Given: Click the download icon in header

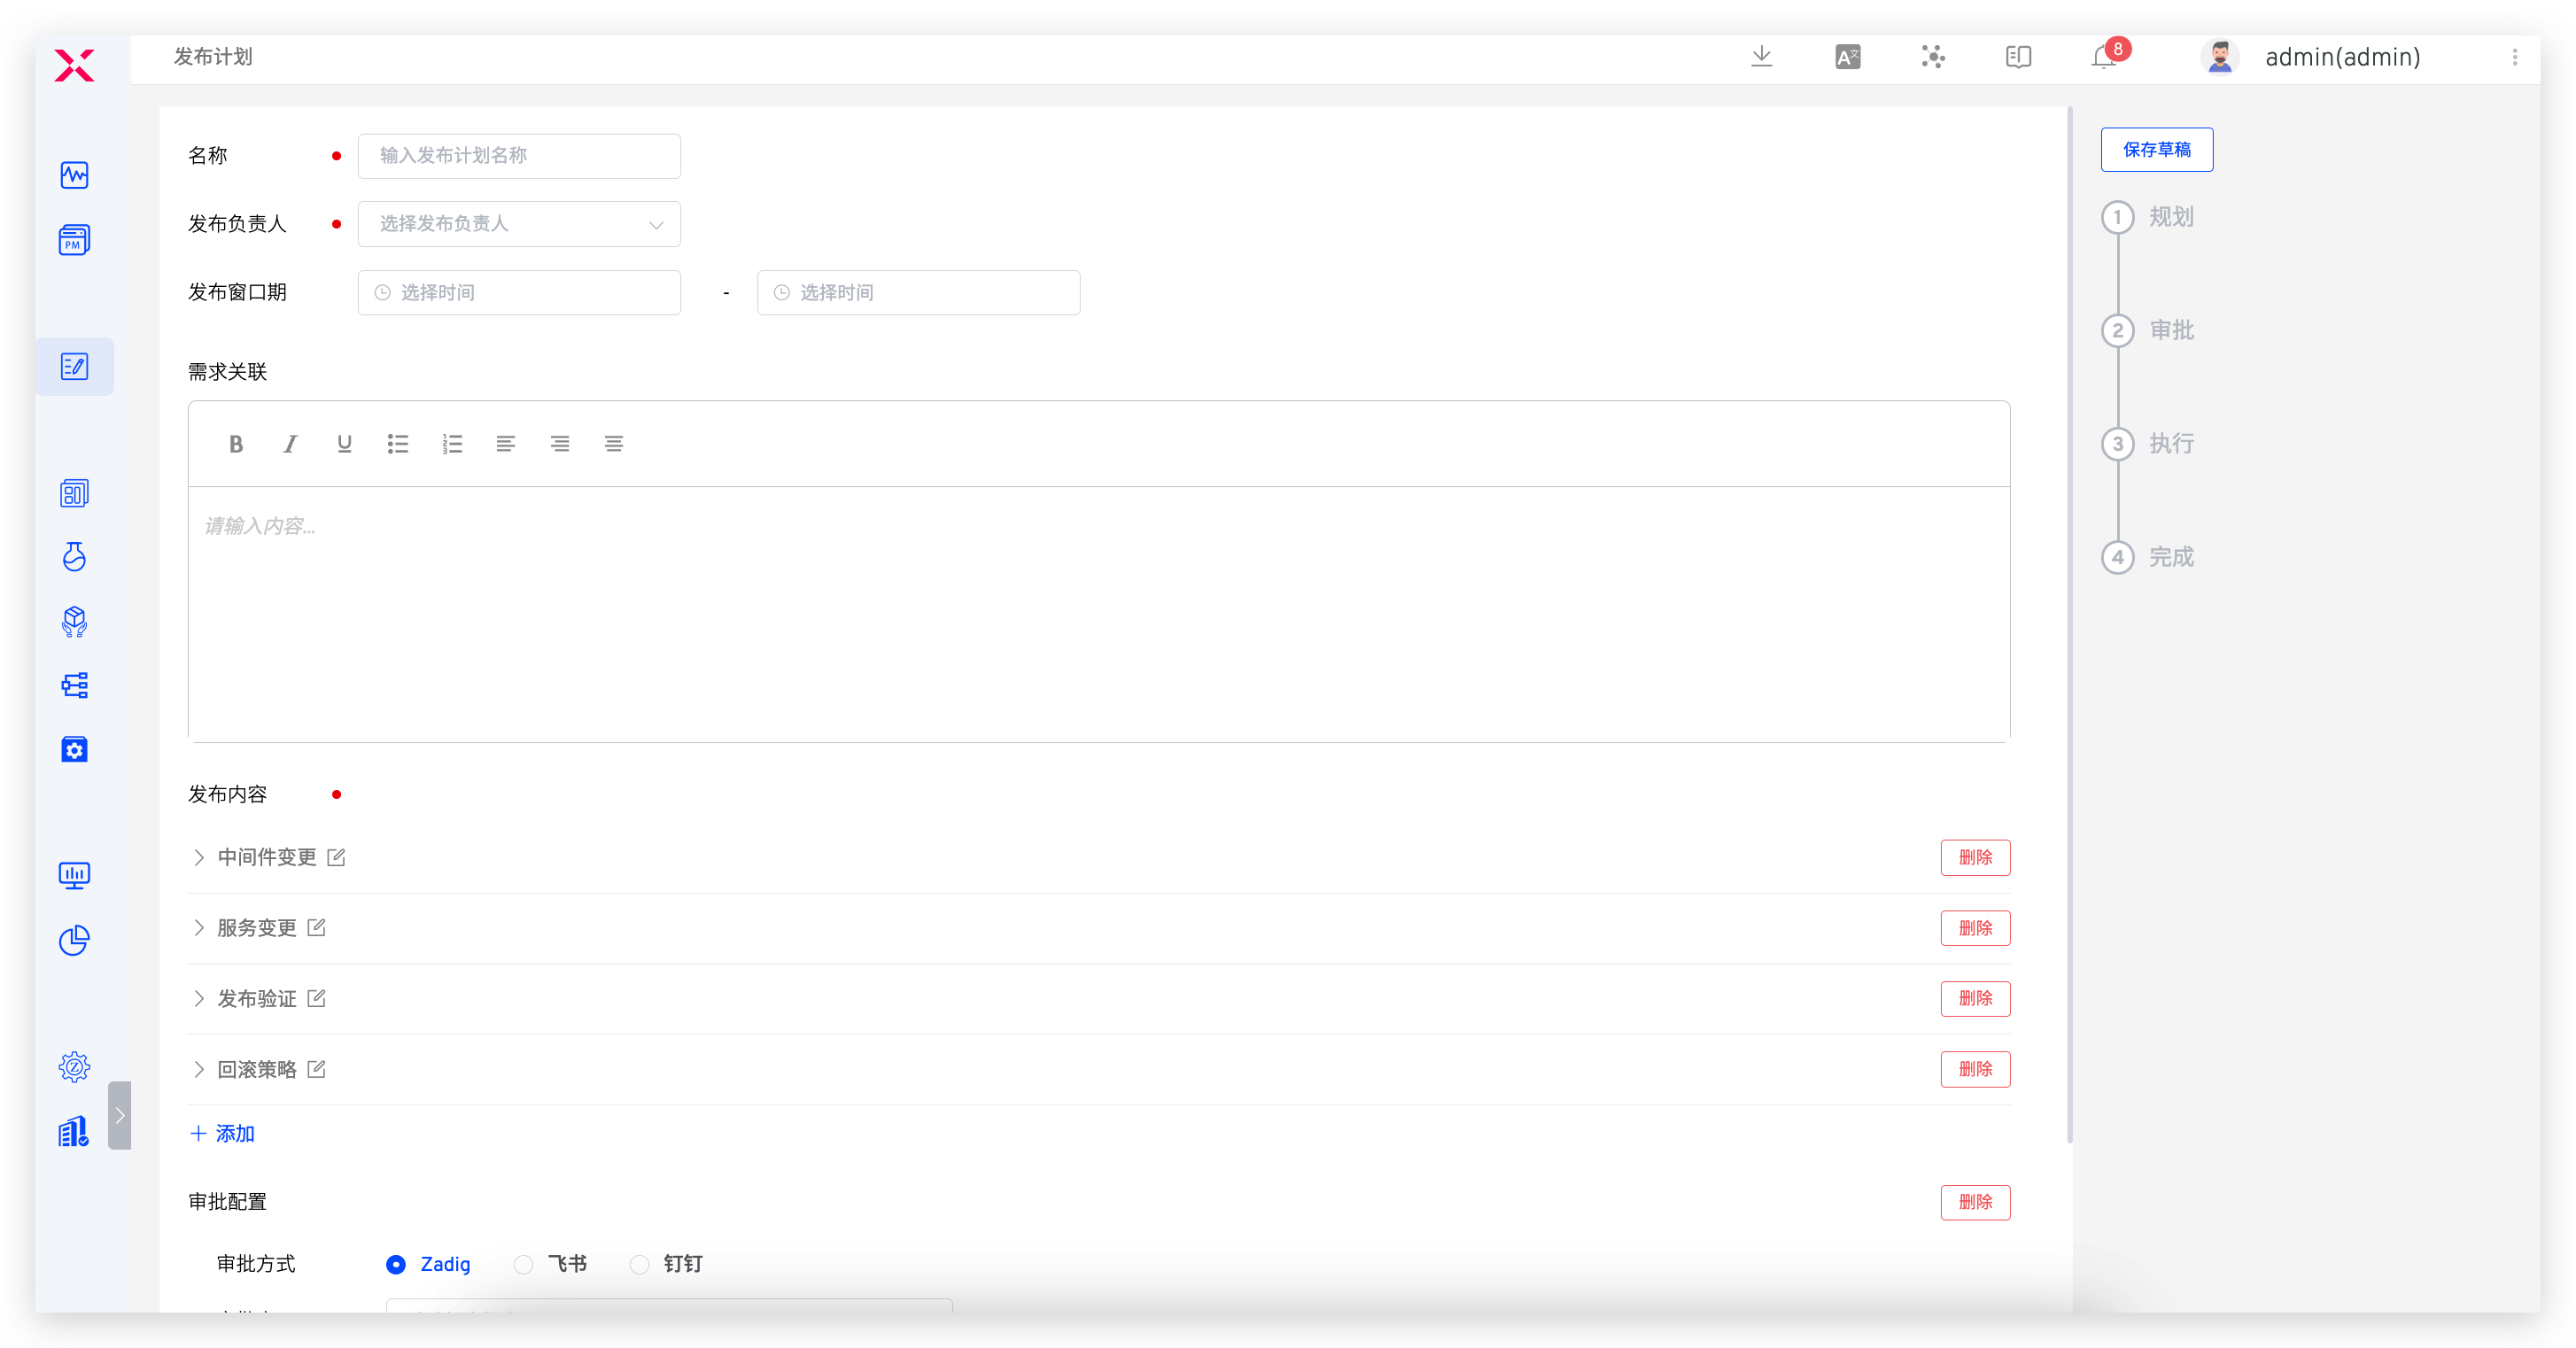Looking at the screenshot, I should coord(1762,57).
